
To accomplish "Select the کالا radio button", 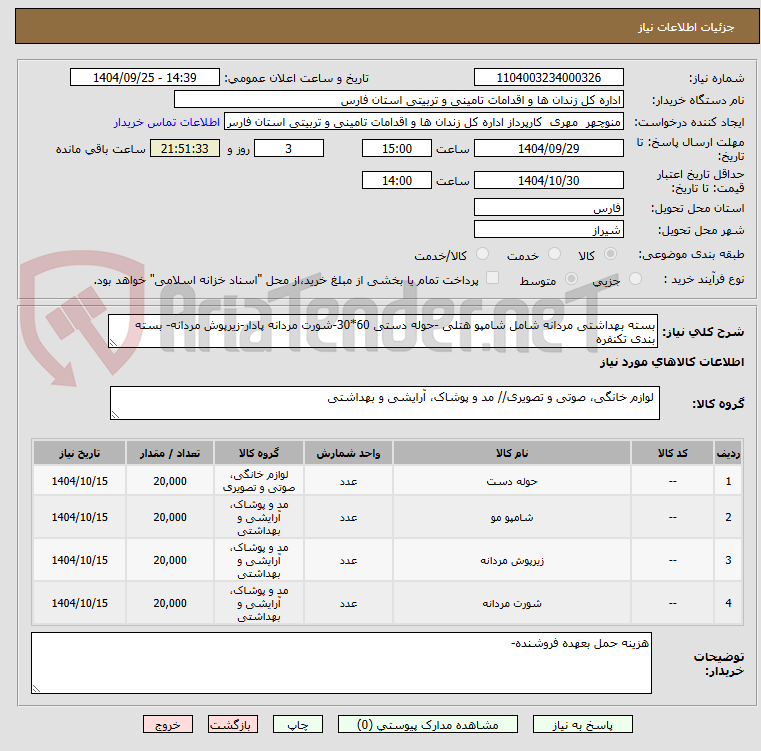I will [611, 254].
